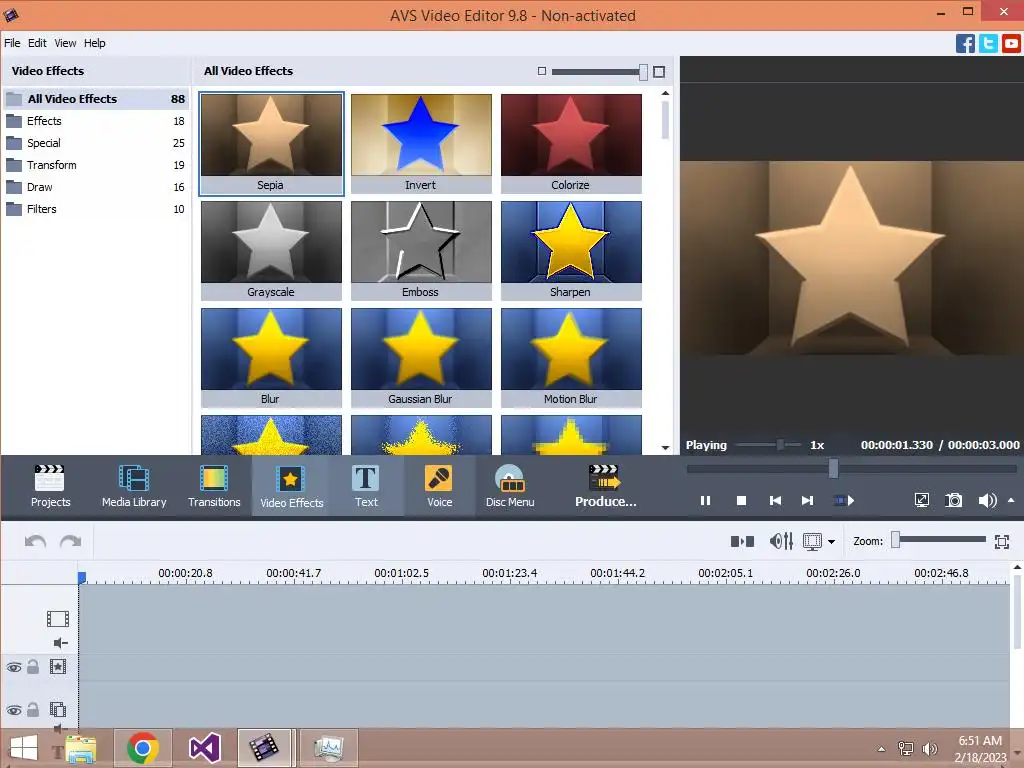
Task: Redo the last action
Action: (71, 541)
